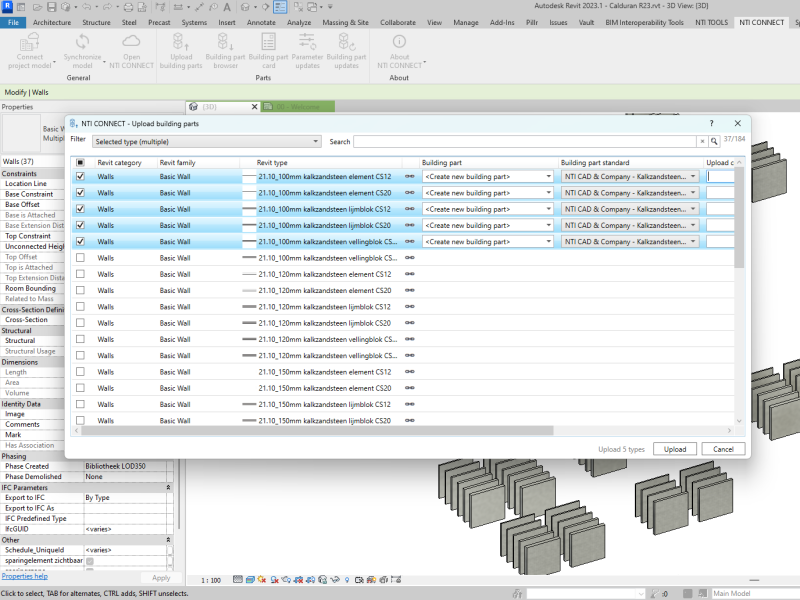Open Building part dropdown for 100mm element CS12
800x600 pixels.
tap(488, 177)
